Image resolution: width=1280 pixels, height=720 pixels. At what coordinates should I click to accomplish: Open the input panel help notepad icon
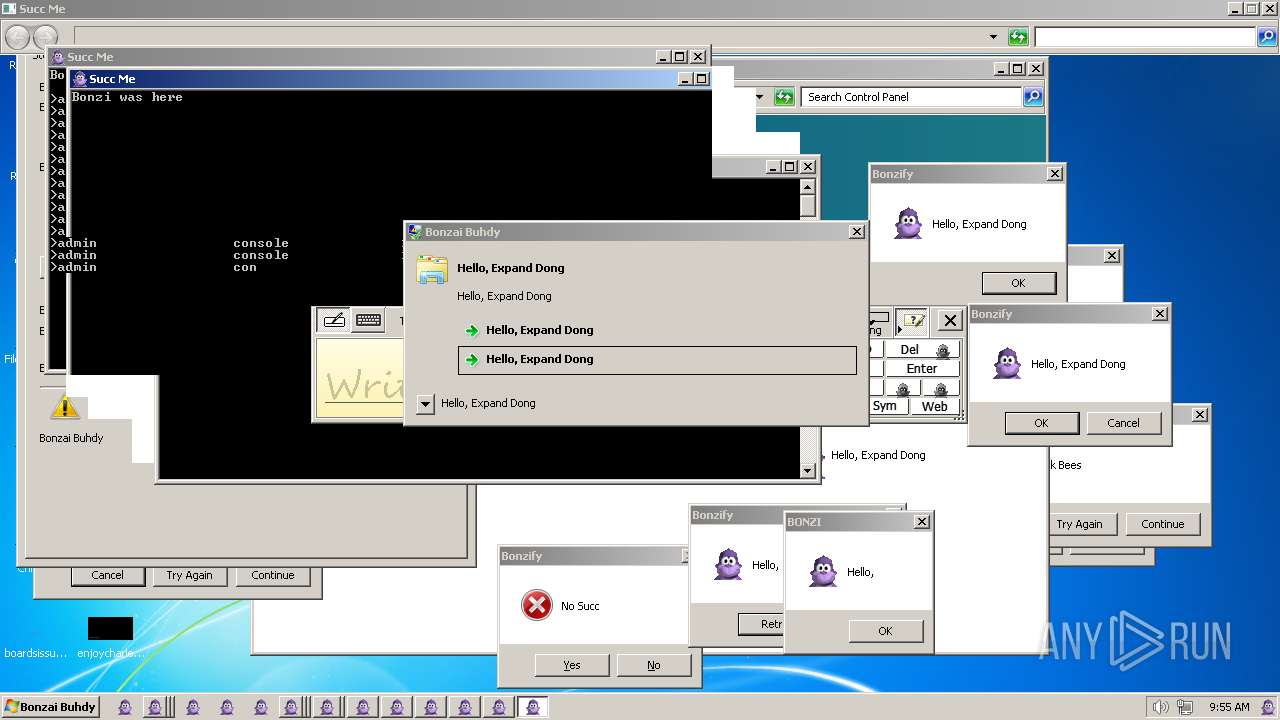pos(911,321)
